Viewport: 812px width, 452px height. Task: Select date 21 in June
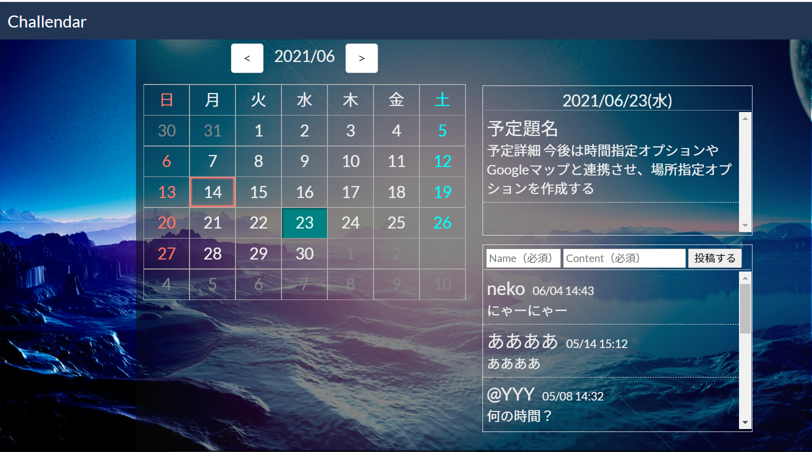point(212,223)
